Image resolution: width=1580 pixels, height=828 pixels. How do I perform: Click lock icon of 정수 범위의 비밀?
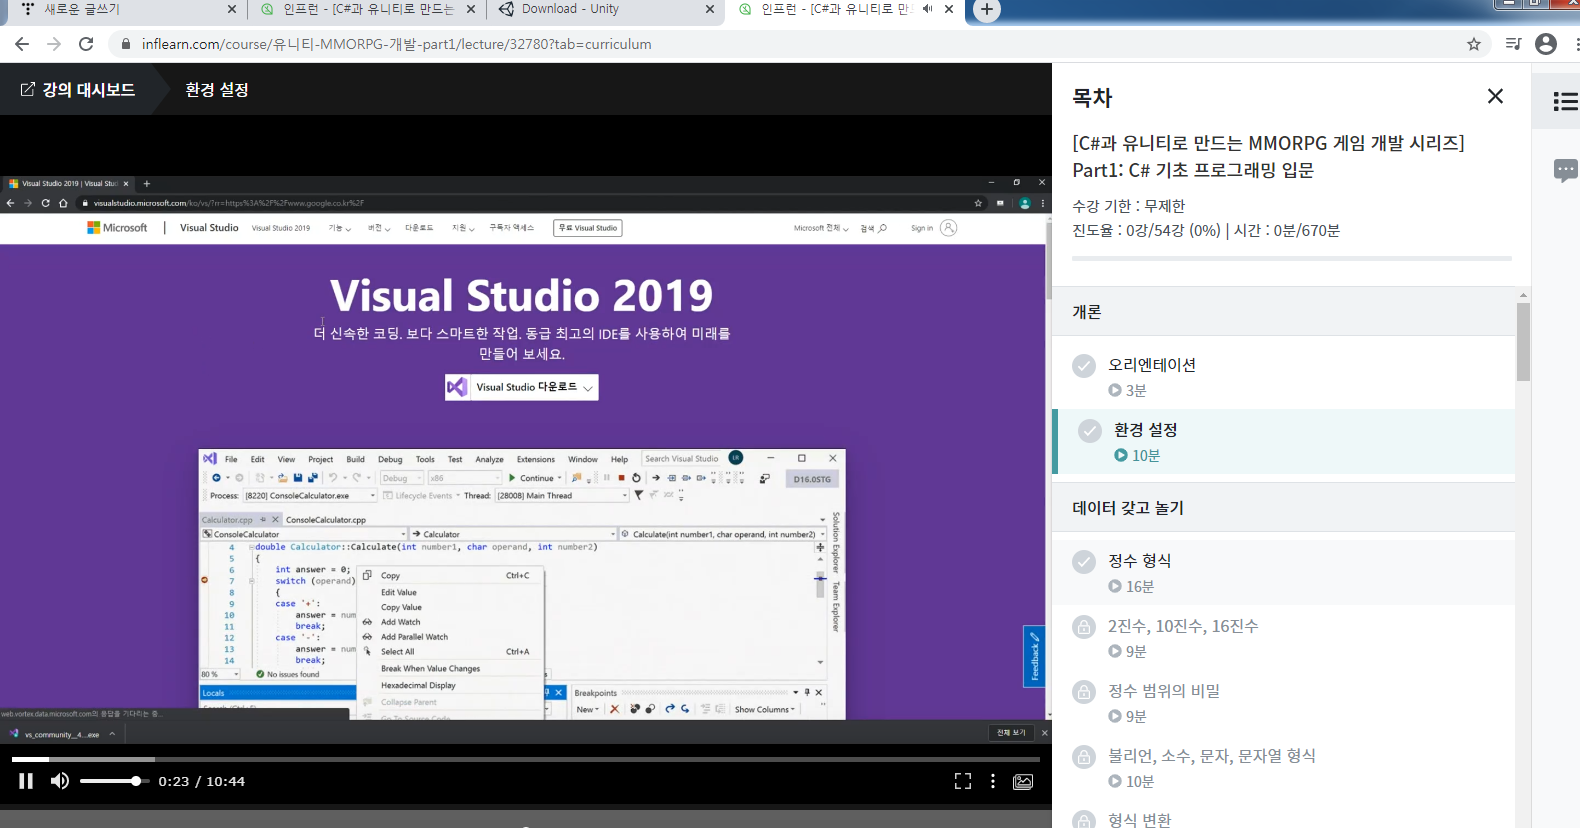pyautogui.click(x=1084, y=691)
